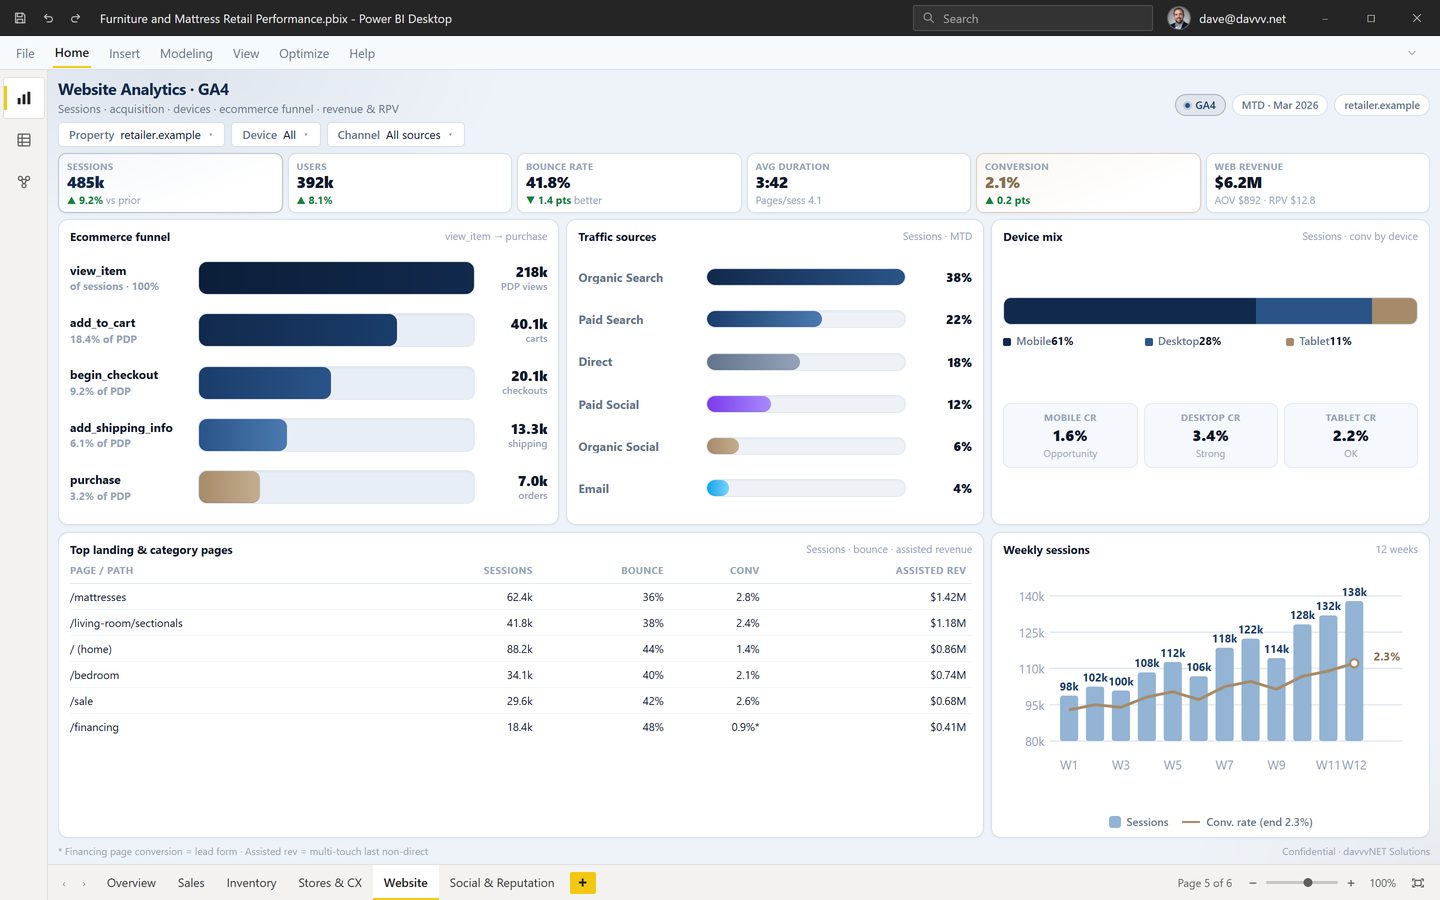This screenshot has width=1440, height=900.
Task: Open the Channel All sources dropdown
Action: point(395,135)
